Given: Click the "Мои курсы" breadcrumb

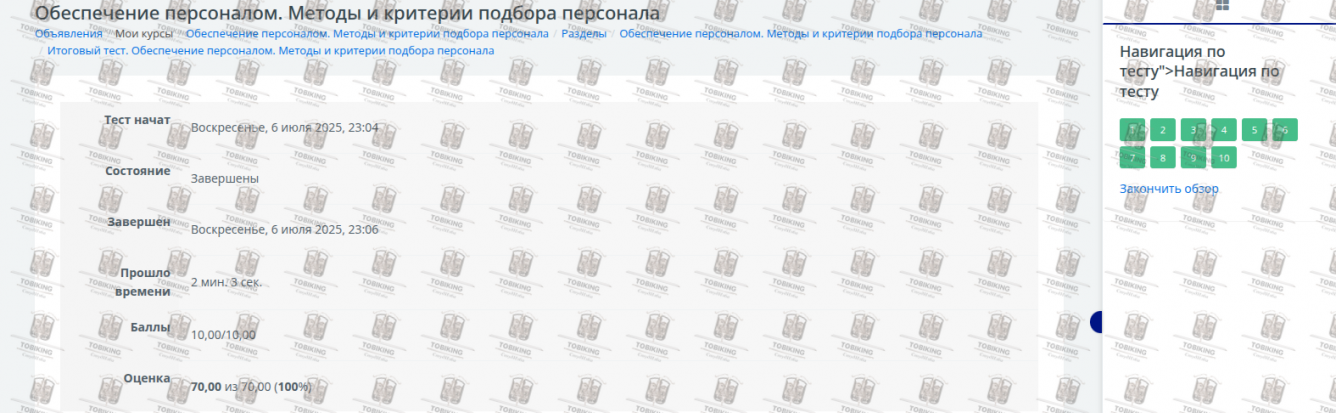Looking at the screenshot, I should tap(144, 34).
